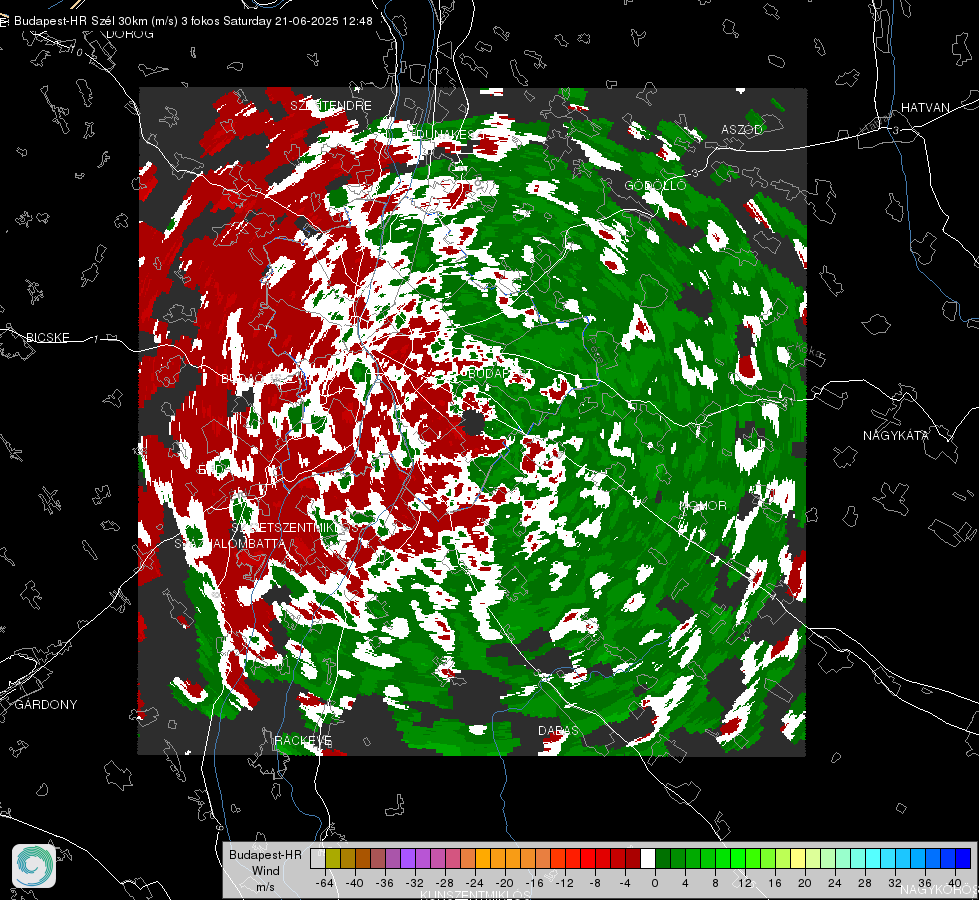This screenshot has width=979, height=900.
Task: Click the '-4' legend scale value
Action: (625, 883)
